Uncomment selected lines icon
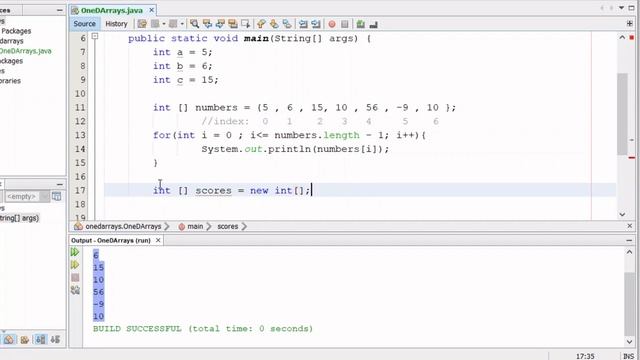The image size is (640, 360). [x=373, y=24]
